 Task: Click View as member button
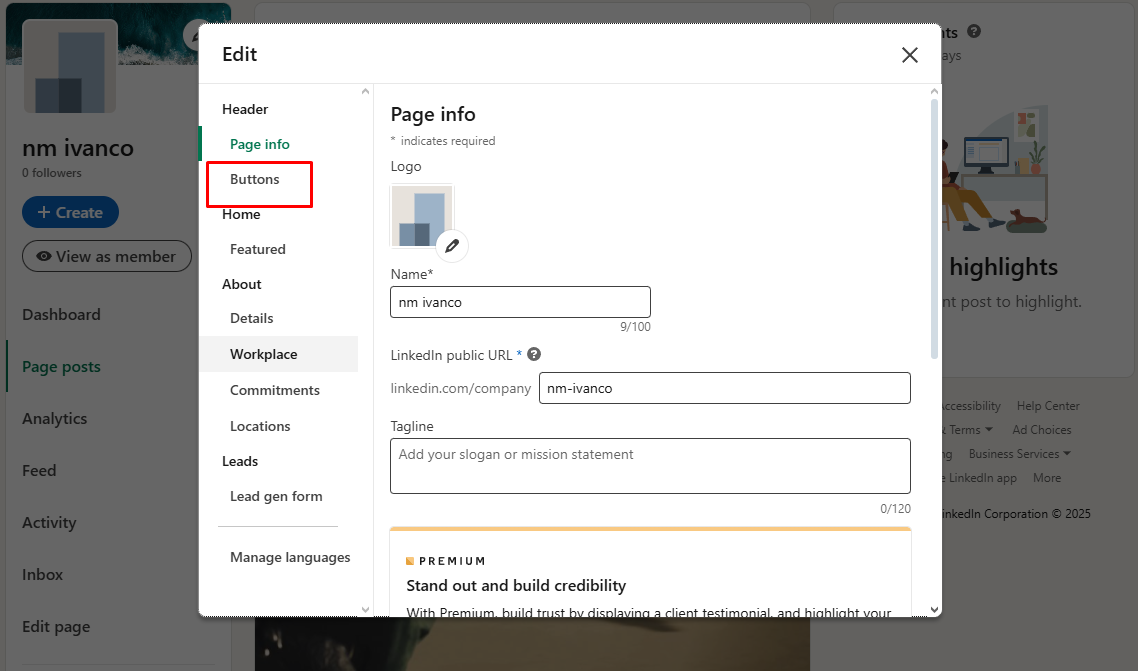107,256
